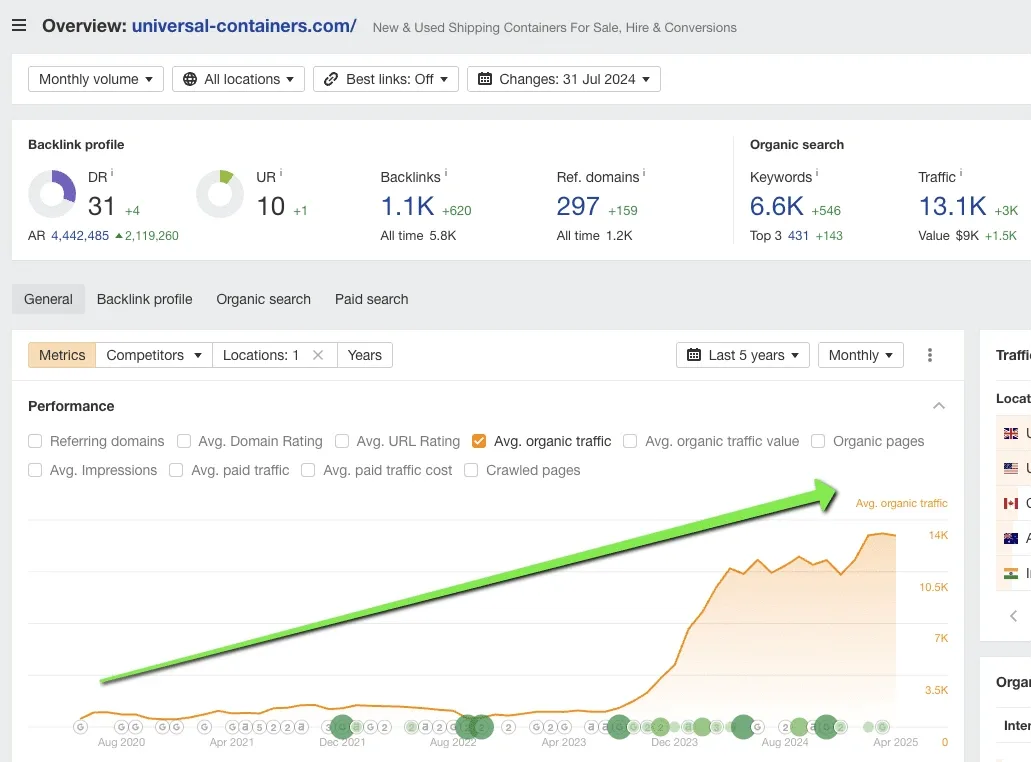
Task: Switch to the Organic search tab
Action: click(x=263, y=299)
